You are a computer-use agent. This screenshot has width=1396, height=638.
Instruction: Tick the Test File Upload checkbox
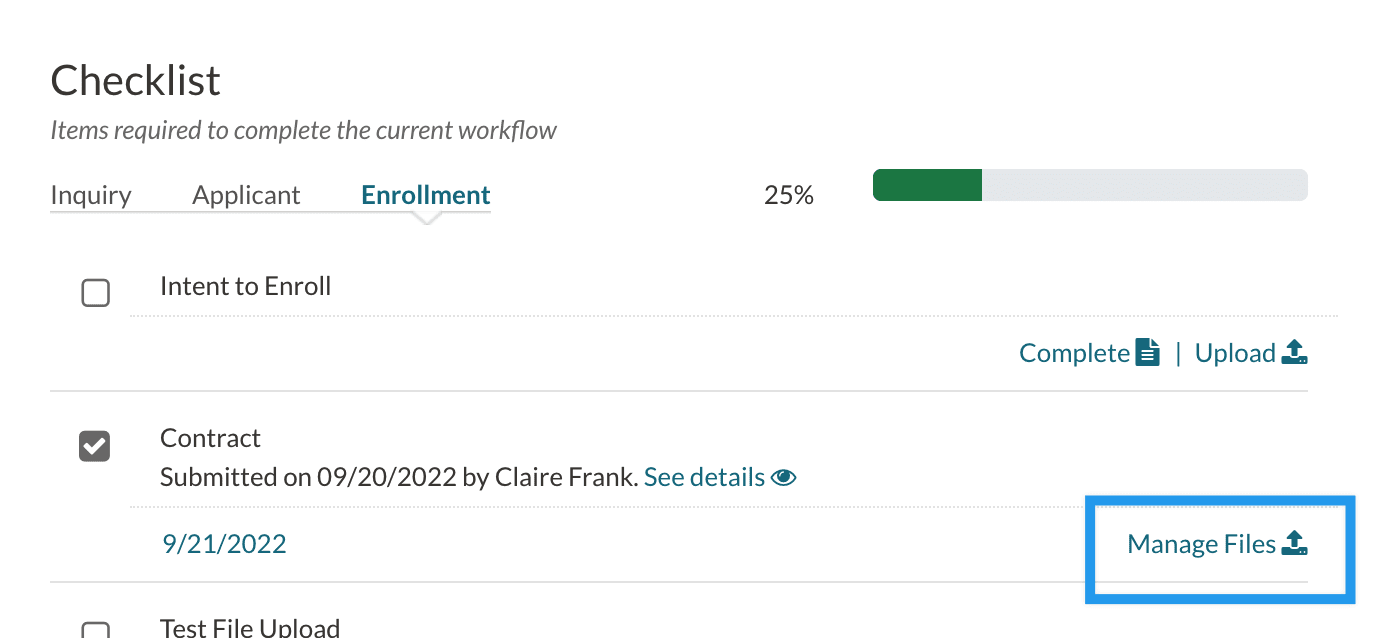[95, 630]
